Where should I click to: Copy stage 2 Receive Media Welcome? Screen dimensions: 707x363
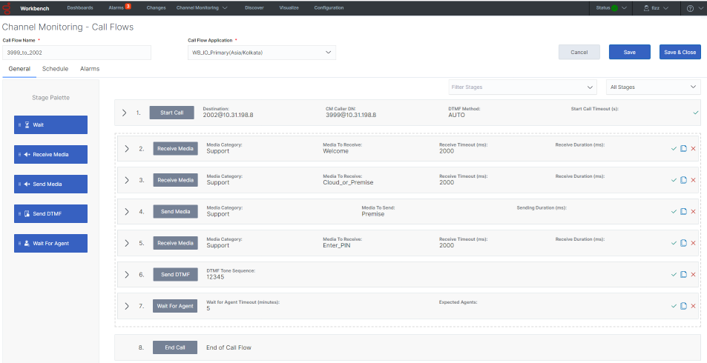coord(684,148)
